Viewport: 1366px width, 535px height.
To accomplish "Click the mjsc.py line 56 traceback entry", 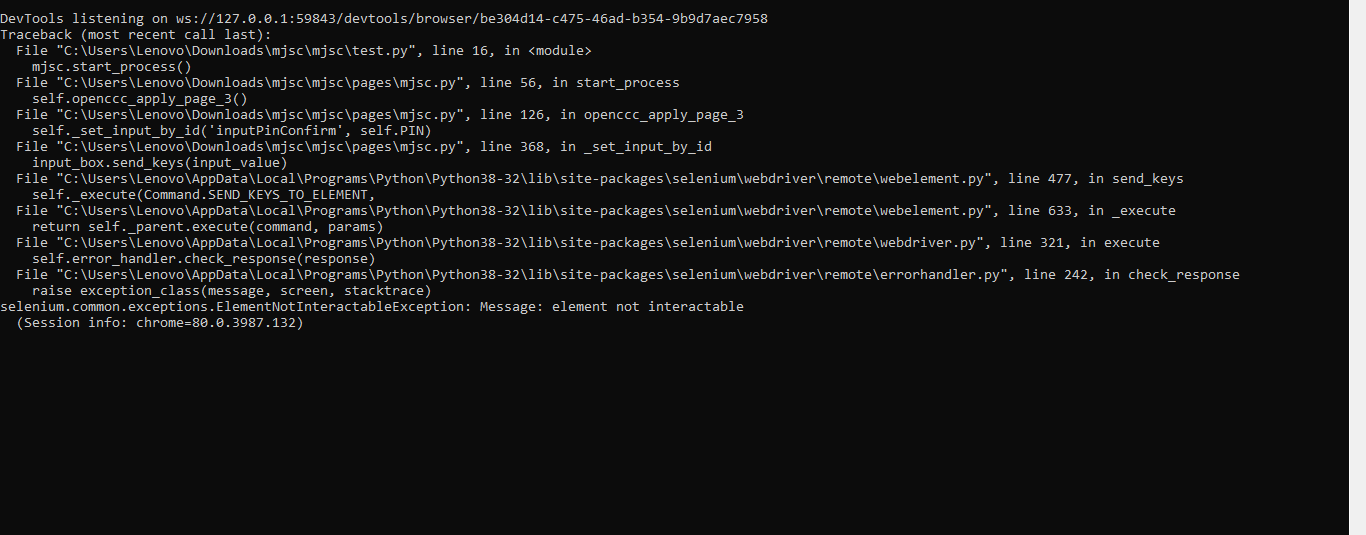I will (x=347, y=83).
